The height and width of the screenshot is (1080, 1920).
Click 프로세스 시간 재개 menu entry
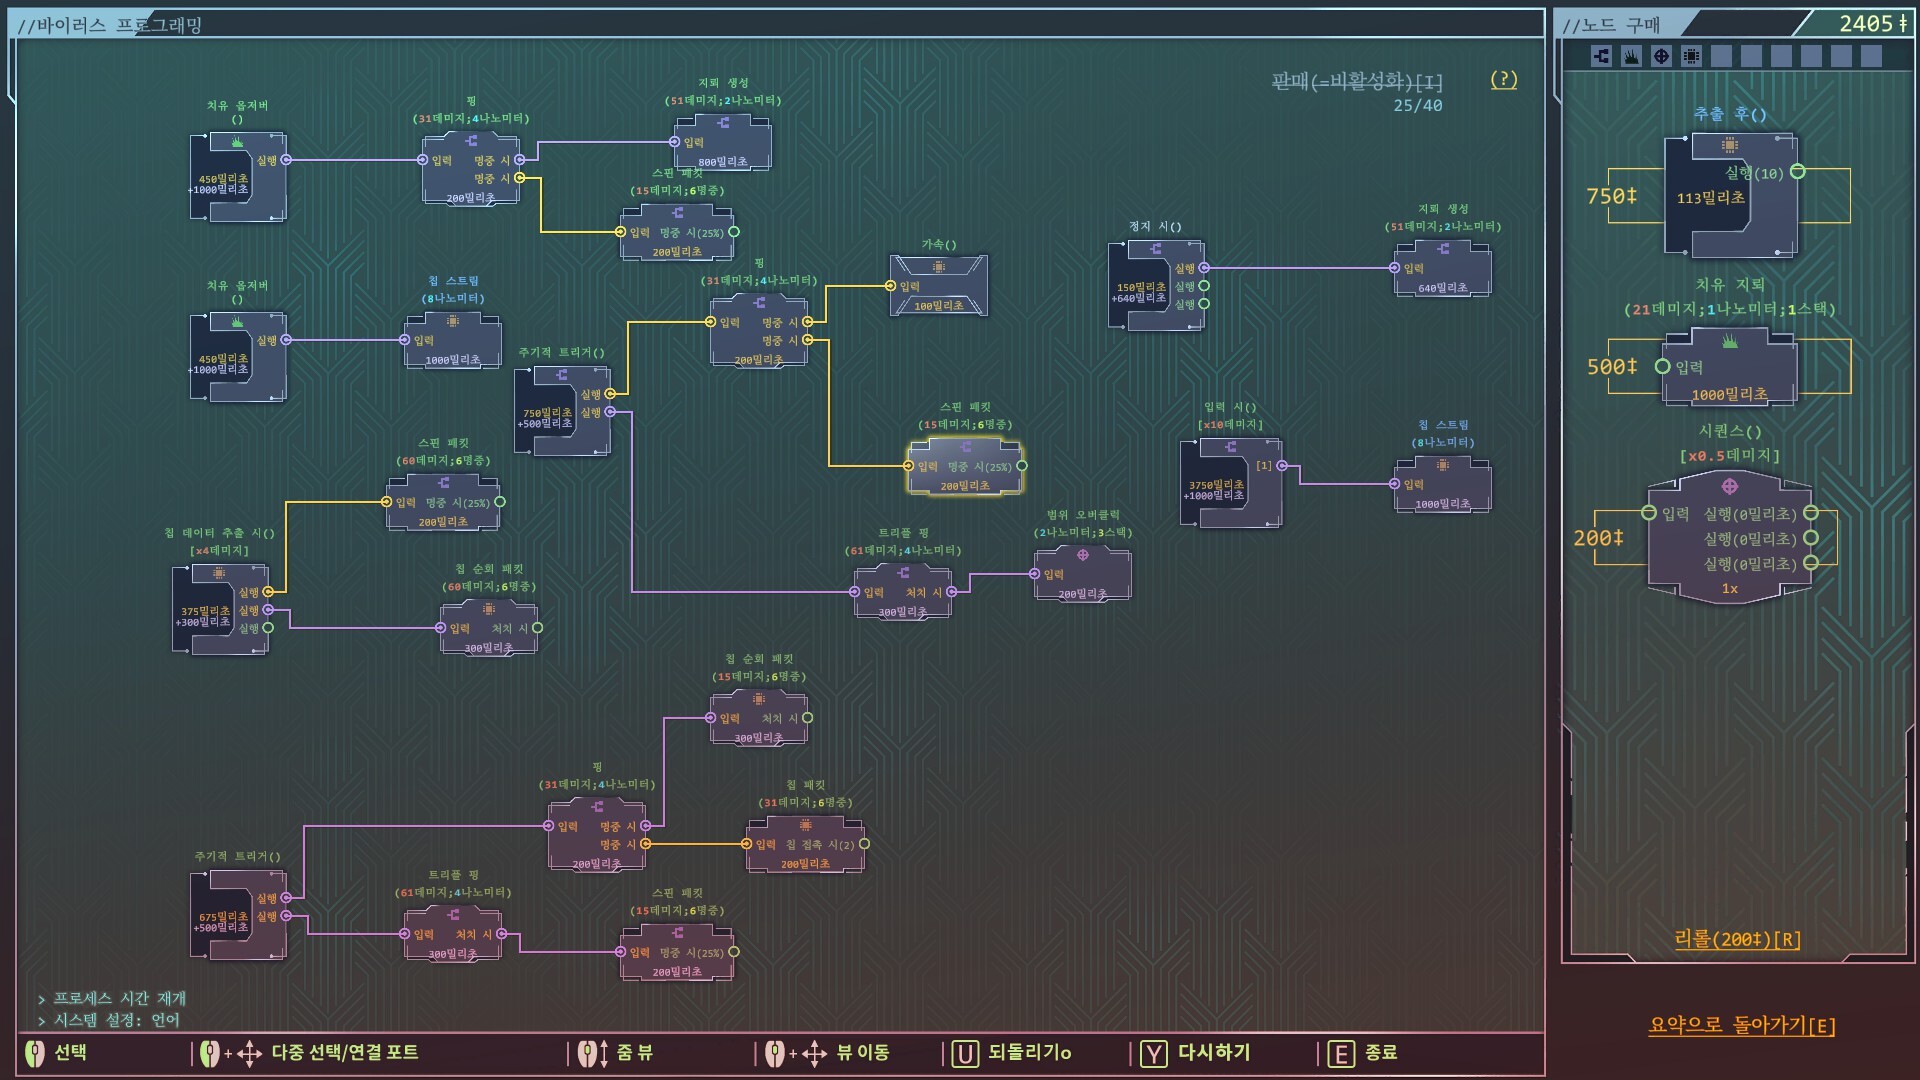pyautogui.click(x=119, y=998)
